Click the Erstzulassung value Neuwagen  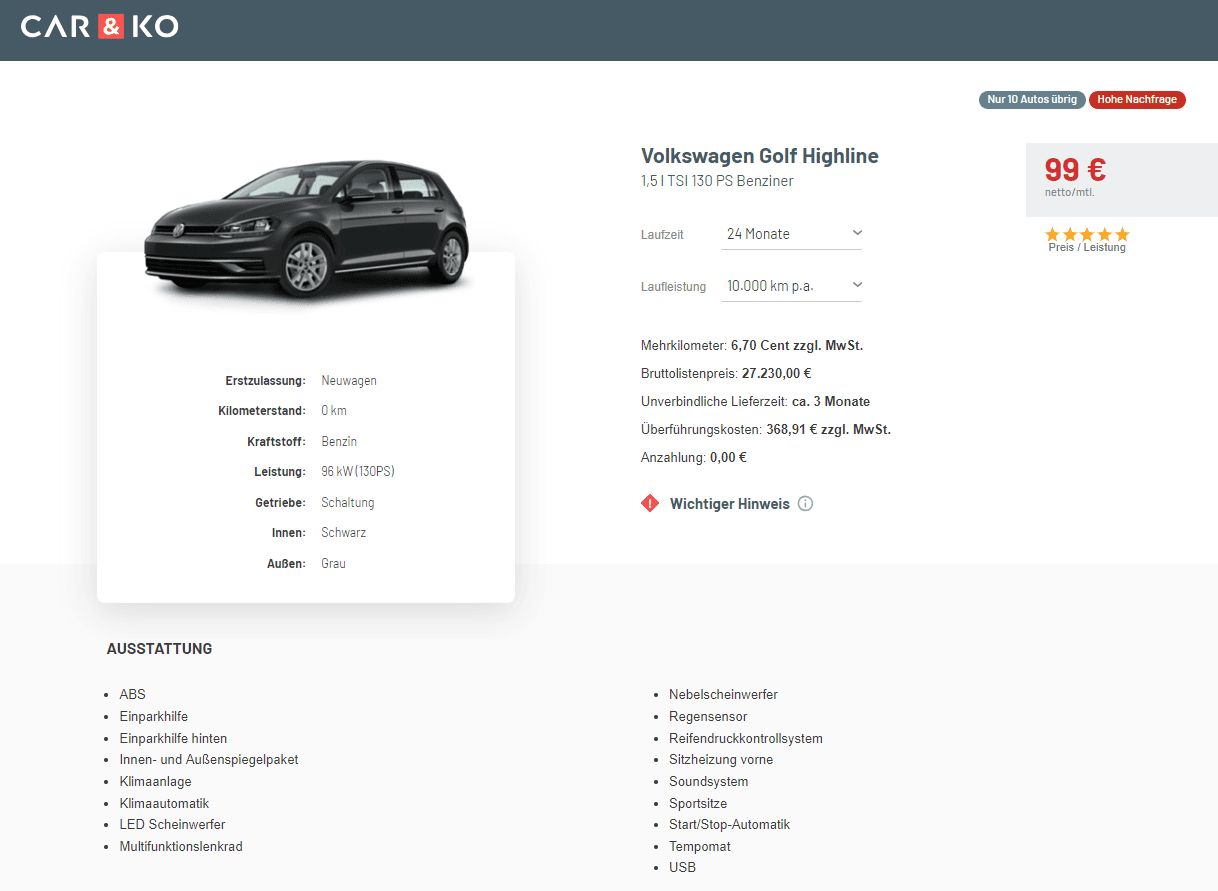point(349,381)
